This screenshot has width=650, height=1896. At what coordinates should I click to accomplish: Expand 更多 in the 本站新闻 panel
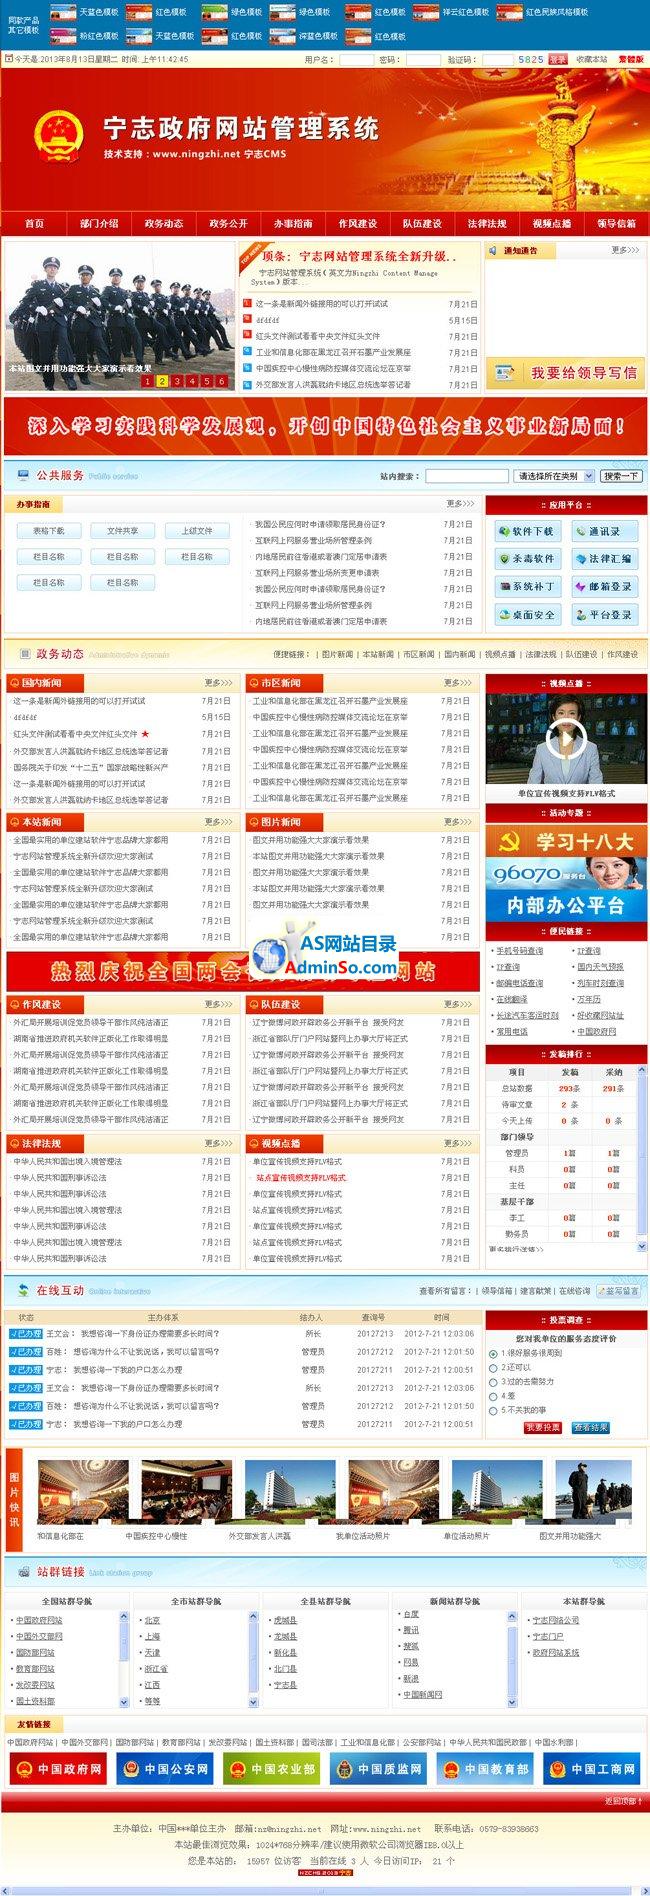(219, 822)
